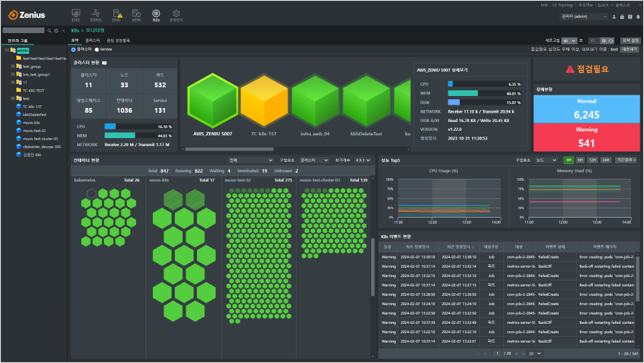Expand the admin tree node
Screen dimensions: 644x363
[x=7, y=50]
